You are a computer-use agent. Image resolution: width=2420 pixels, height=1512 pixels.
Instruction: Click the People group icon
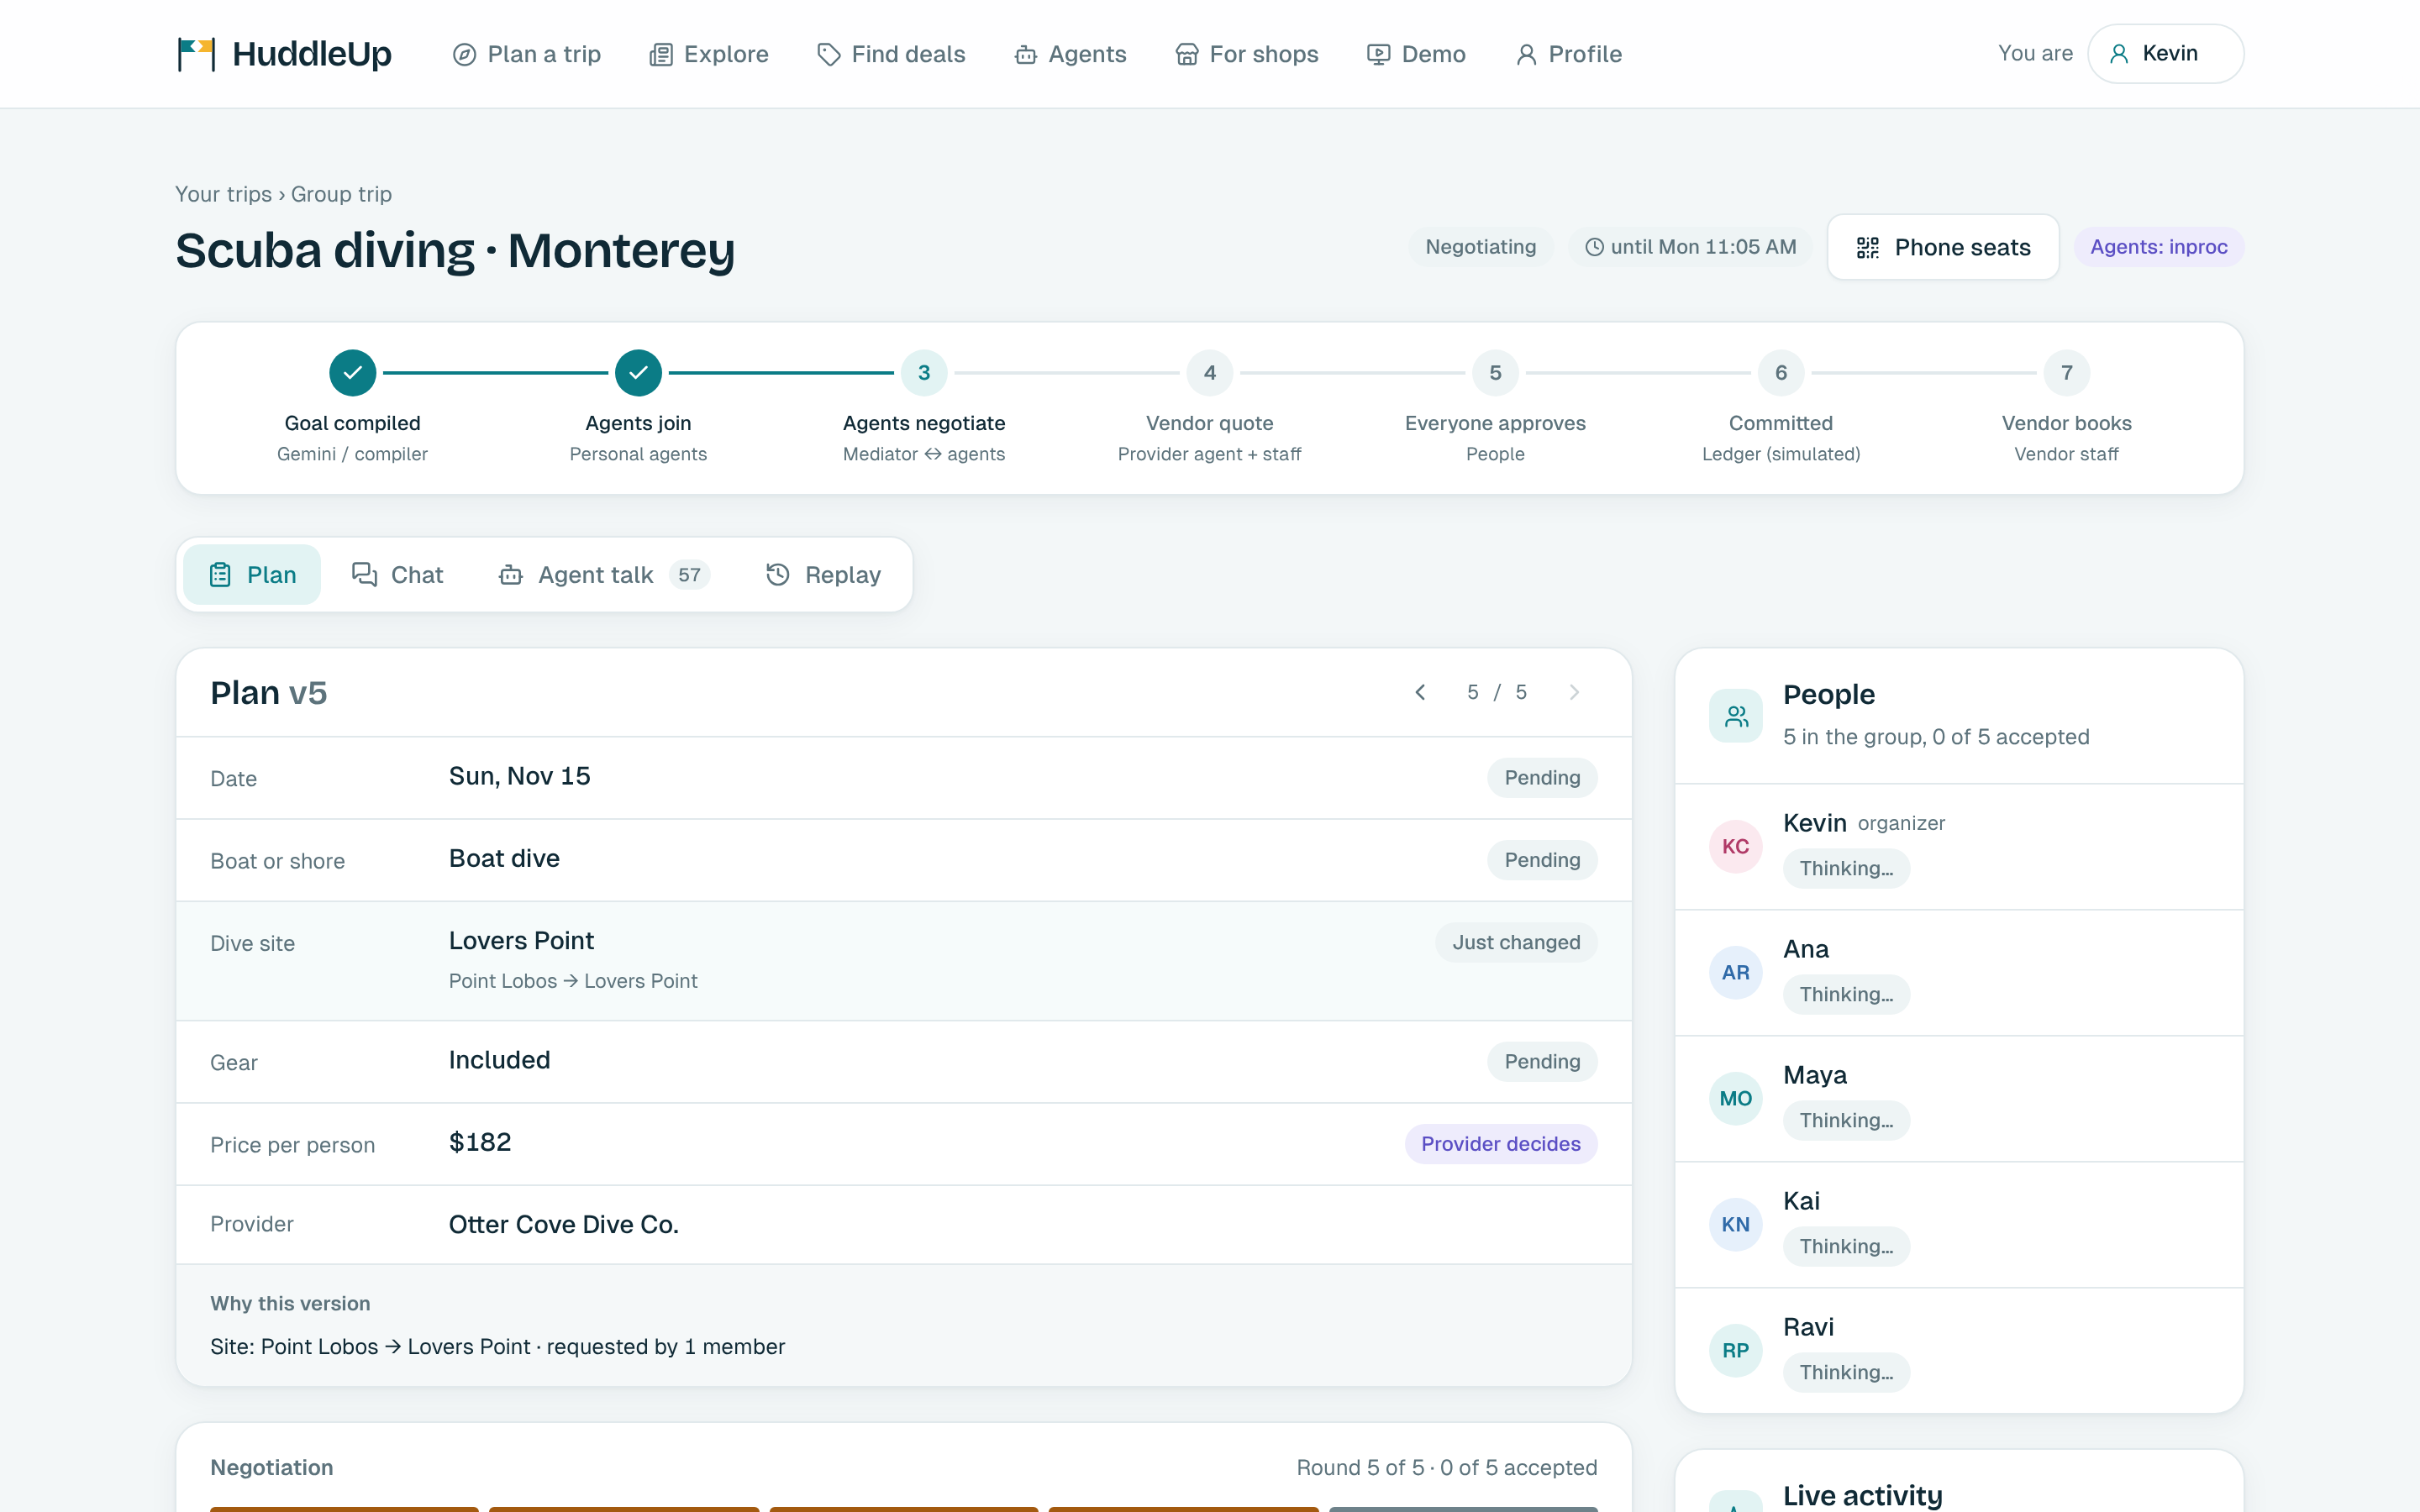coord(1736,716)
